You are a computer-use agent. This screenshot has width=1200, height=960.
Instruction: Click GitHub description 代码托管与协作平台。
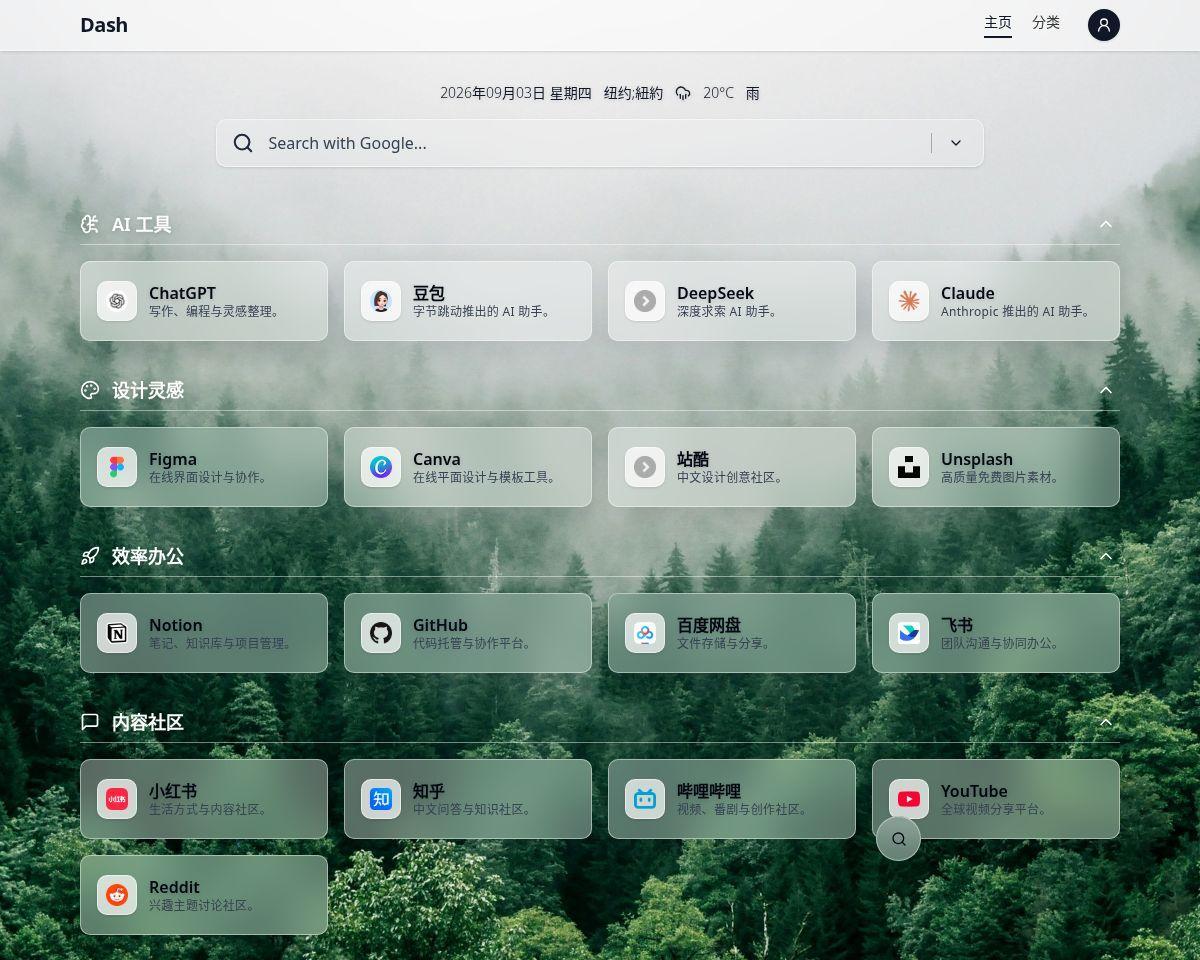[475, 643]
